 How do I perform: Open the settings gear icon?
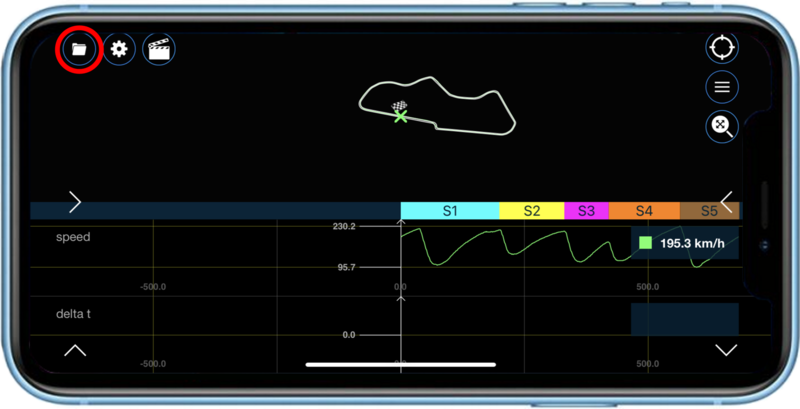pyautogui.click(x=119, y=49)
